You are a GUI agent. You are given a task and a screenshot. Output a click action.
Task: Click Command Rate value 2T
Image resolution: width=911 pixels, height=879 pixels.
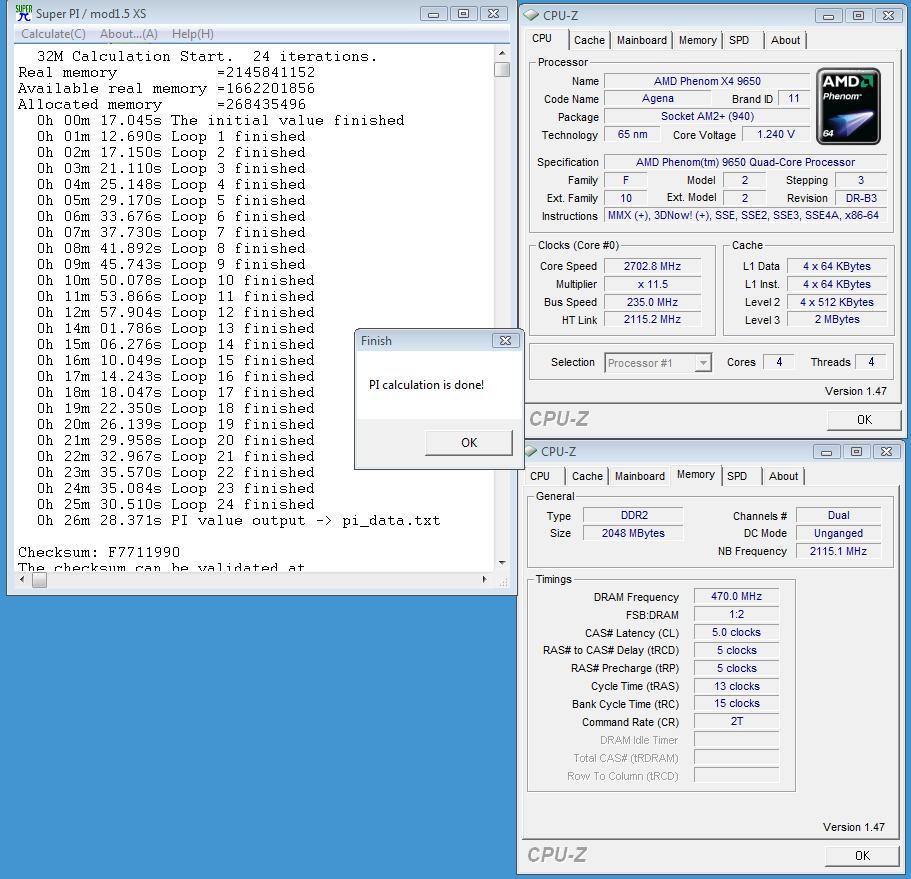pos(736,722)
